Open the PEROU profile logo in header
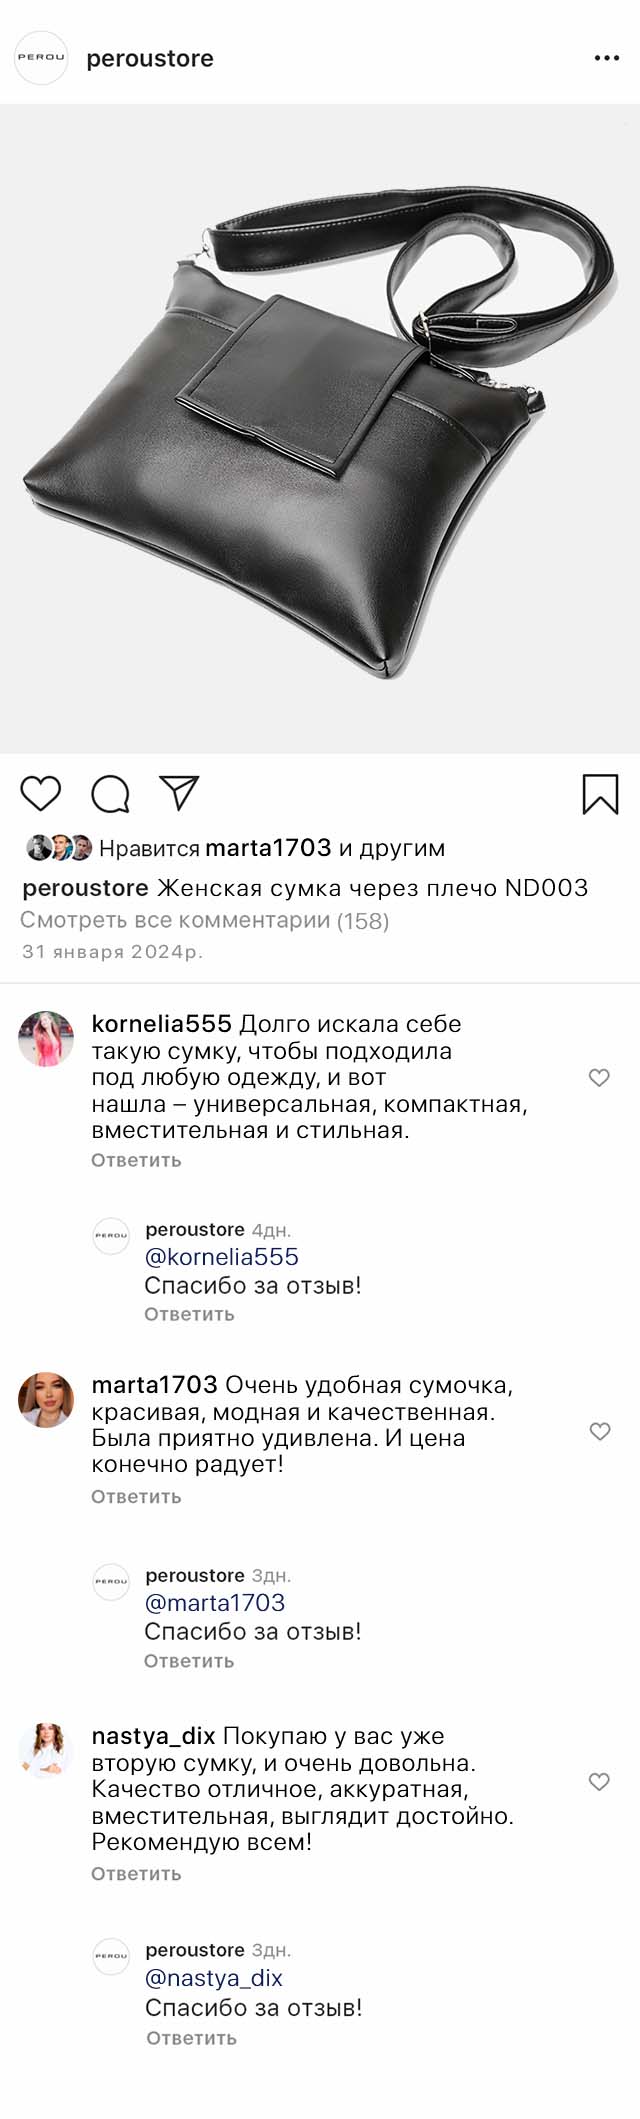Image resolution: width=640 pixels, height=2119 pixels. pos(41,58)
